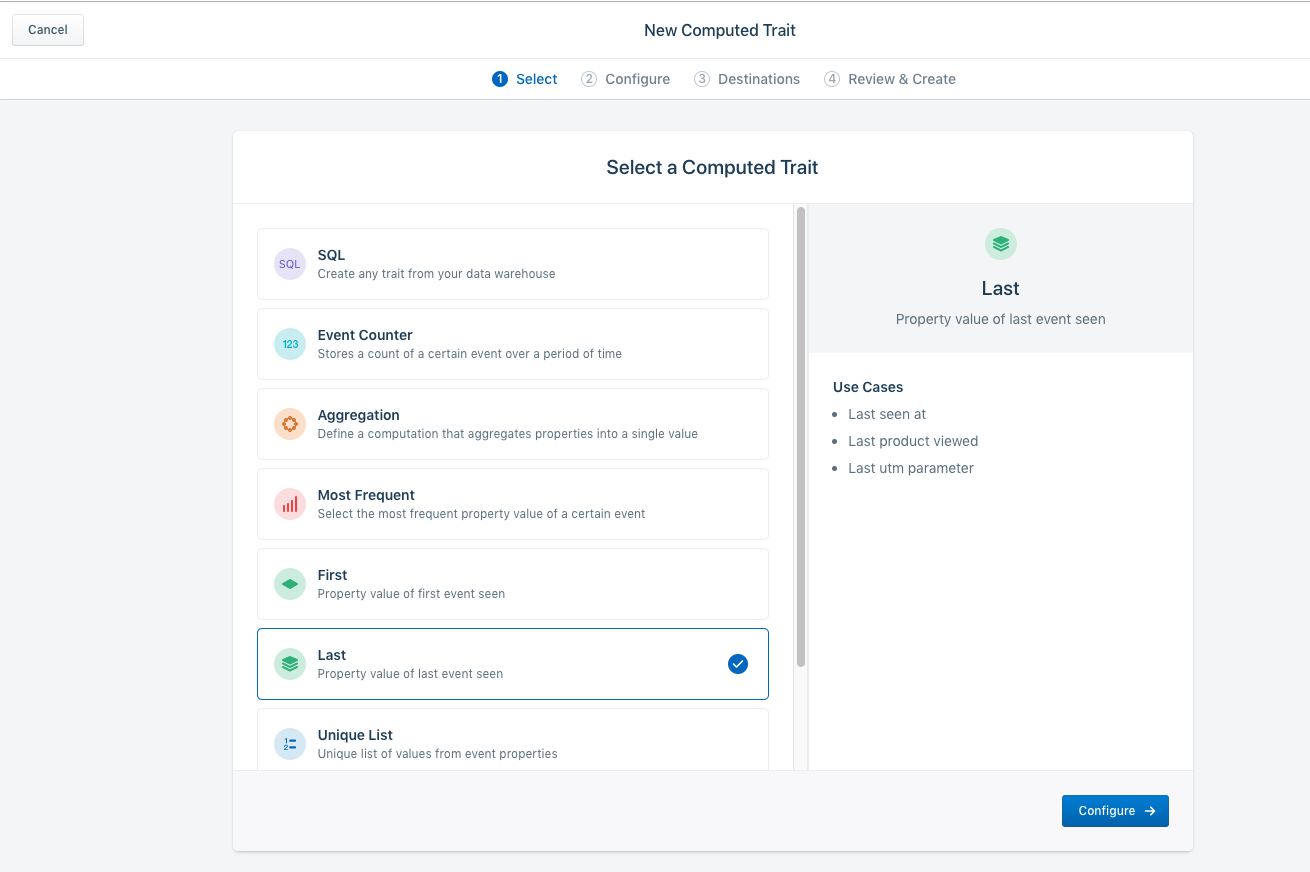
Task: Pick the Aggregation trait title
Action: click(358, 415)
